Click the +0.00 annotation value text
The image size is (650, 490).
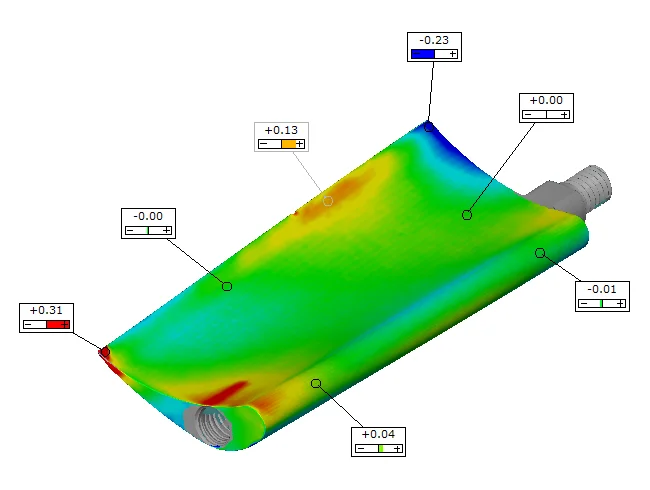pyautogui.click(x=546, y=101)
